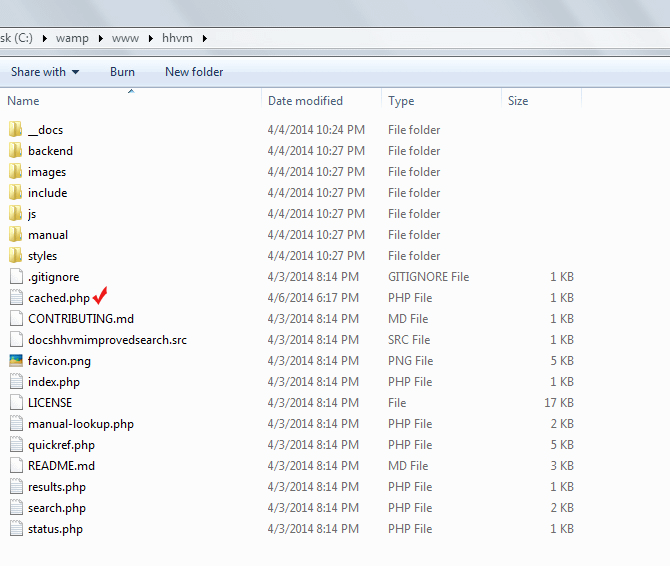The width and height of the screenshot is (670, 566).
Task: Navigate to wamp in the address bar
Action: tap(72, 38)
